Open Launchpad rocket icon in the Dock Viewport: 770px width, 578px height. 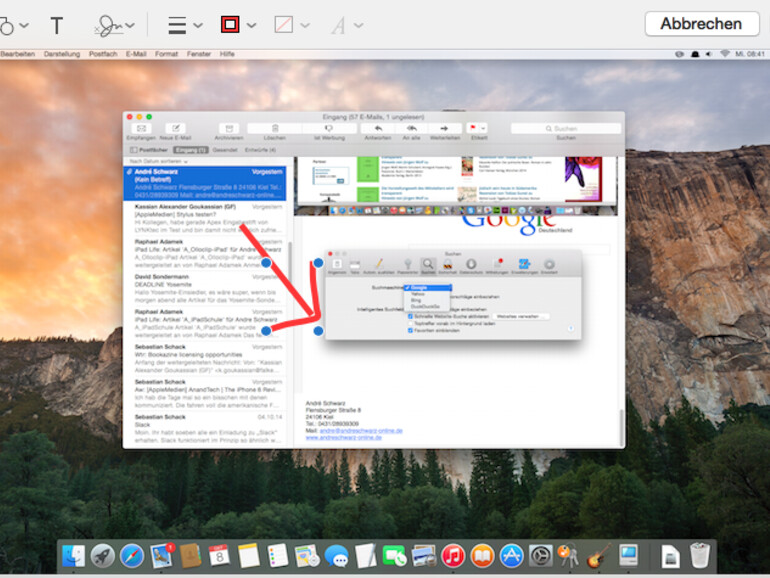[x=103, y=556]
